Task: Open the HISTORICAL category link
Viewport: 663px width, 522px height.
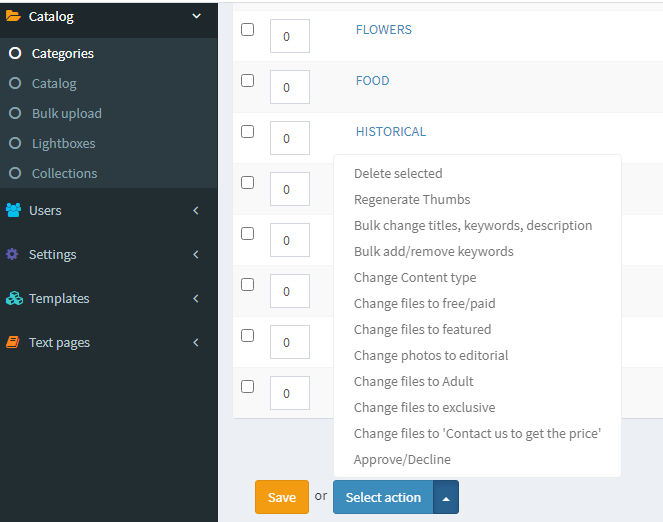Action: pos(391,131)
